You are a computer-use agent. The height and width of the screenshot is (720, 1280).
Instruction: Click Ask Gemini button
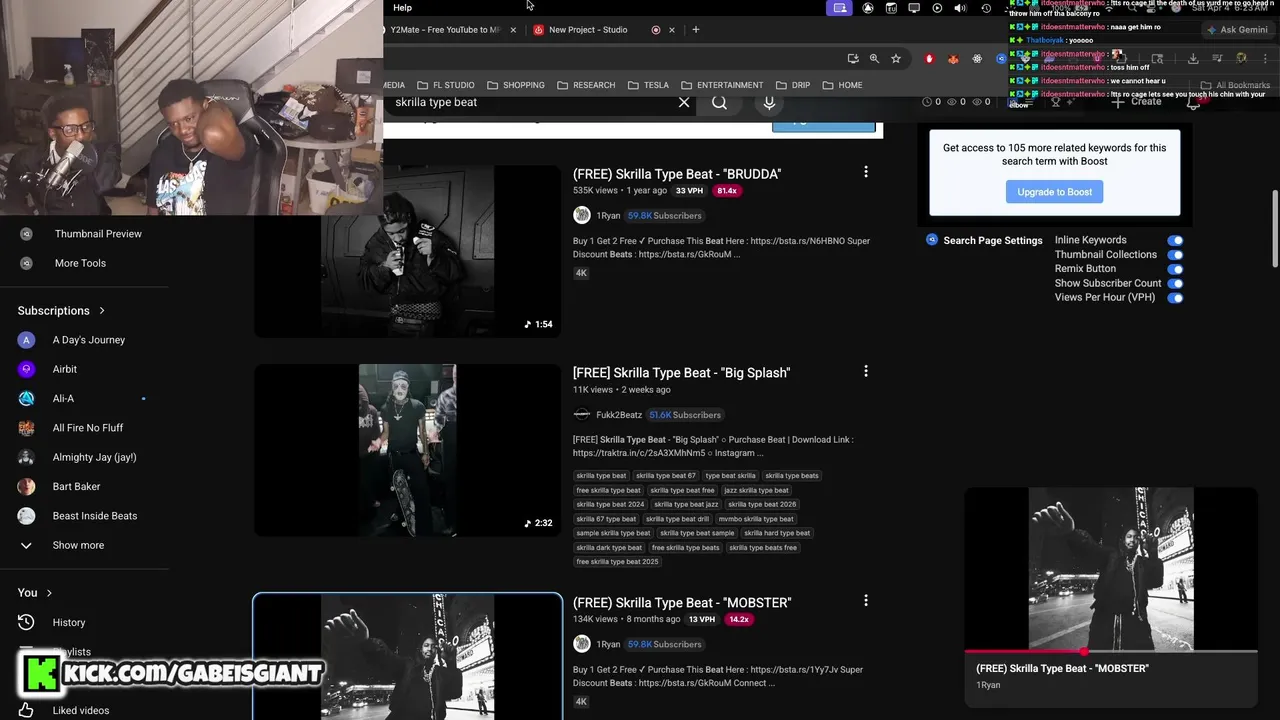[1236, 30]
